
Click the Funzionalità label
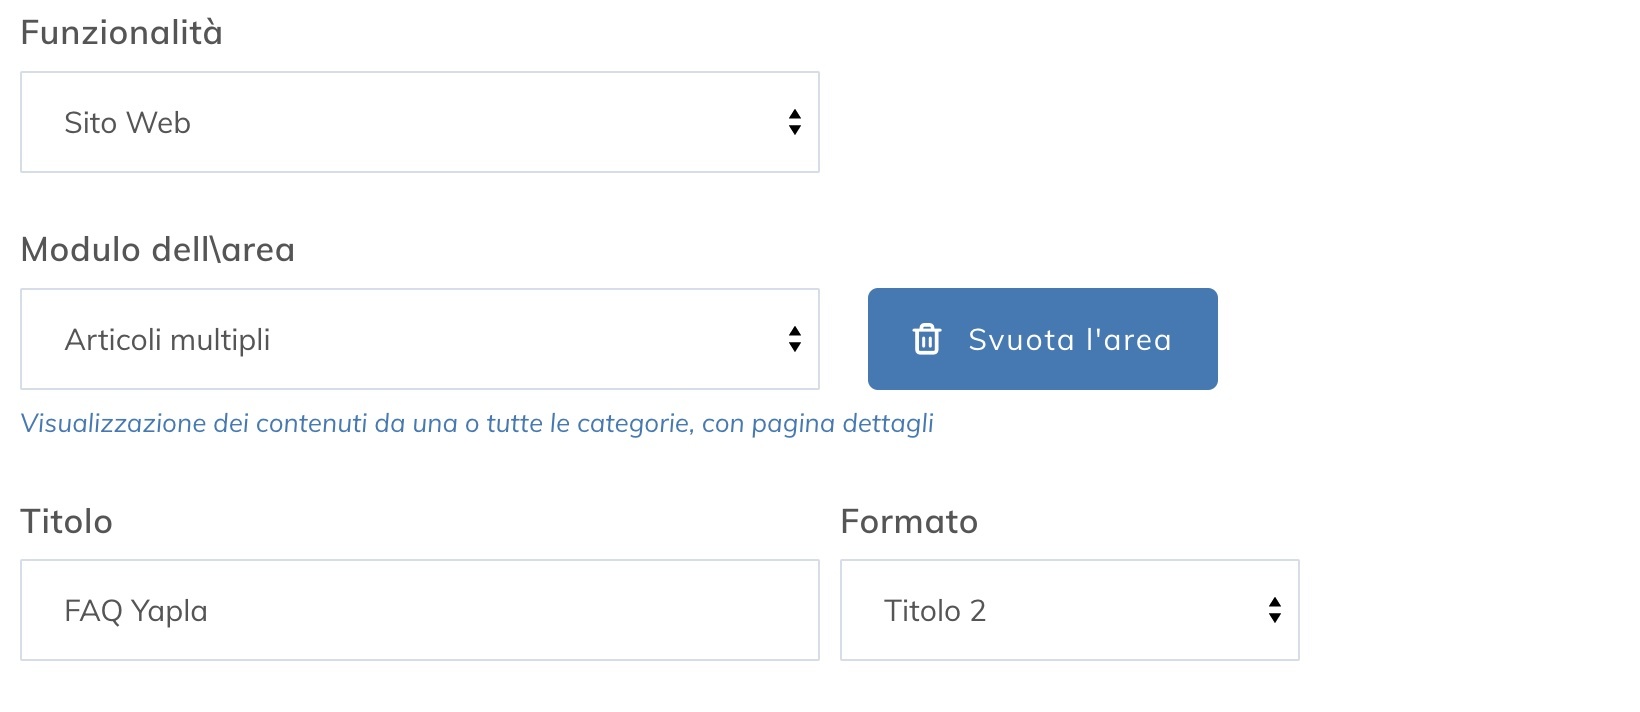tap(120, 31)
